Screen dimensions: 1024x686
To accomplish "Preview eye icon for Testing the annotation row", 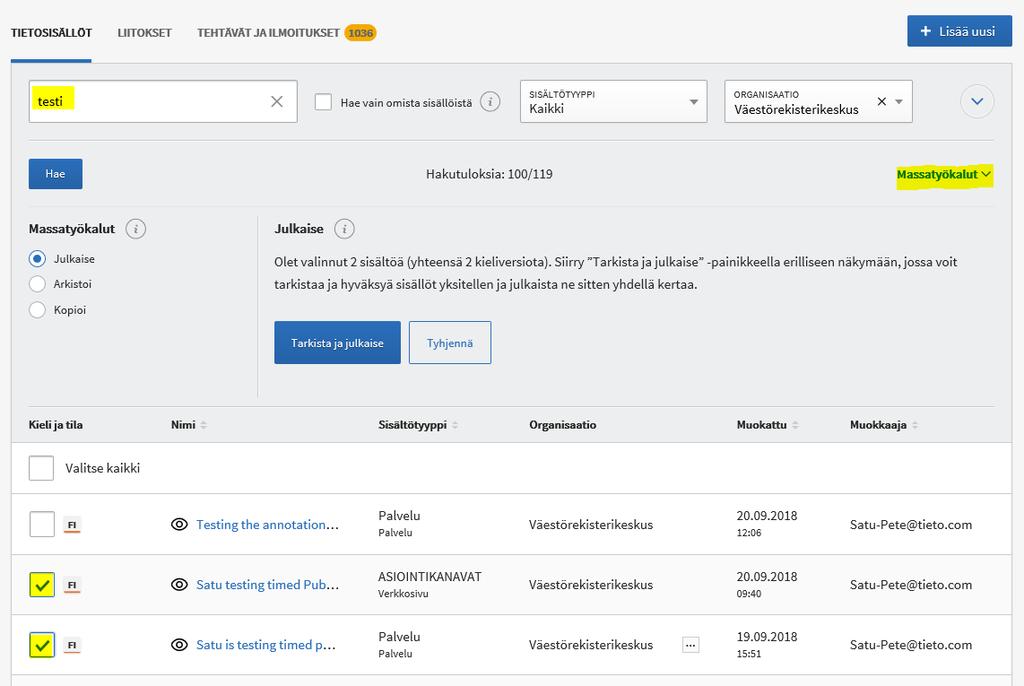I will click(179, 525).
